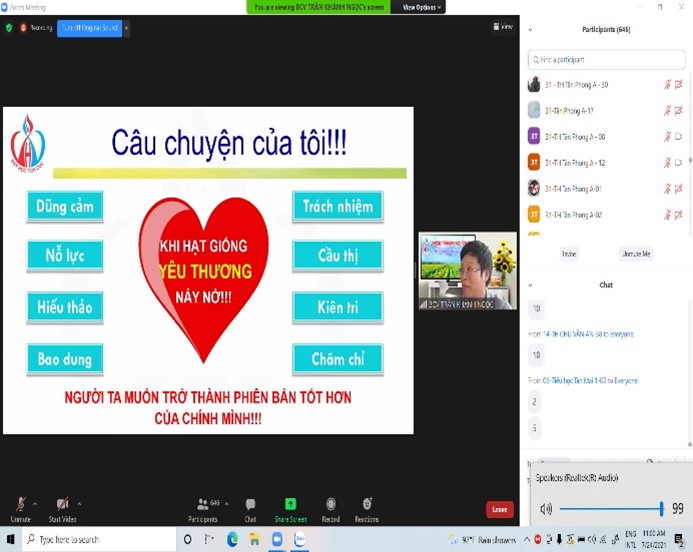Image resolution: width=693 pixels, height=552 pixels.
Task: Click the Windows Start button
Action: coord(10,539)
